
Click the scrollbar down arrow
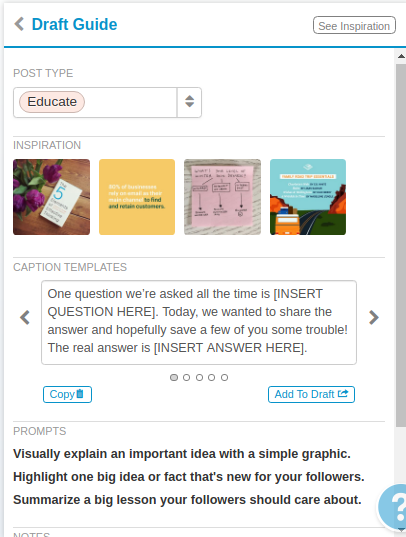(401, 530)
